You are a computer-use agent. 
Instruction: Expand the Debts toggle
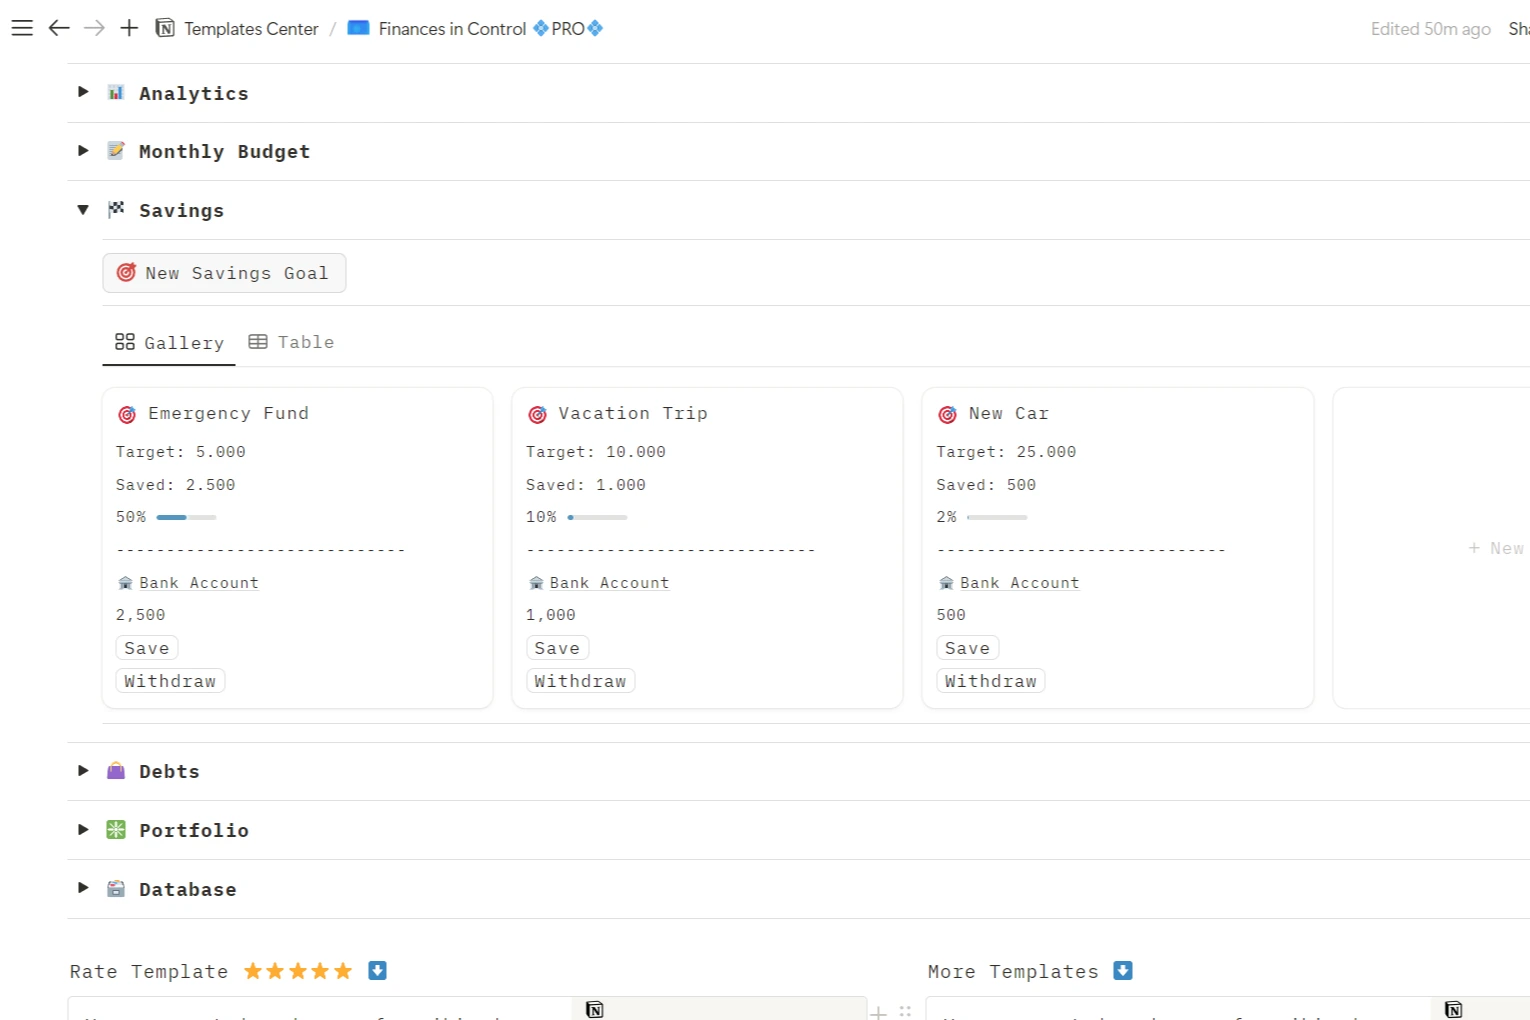[x=83, y=771]
